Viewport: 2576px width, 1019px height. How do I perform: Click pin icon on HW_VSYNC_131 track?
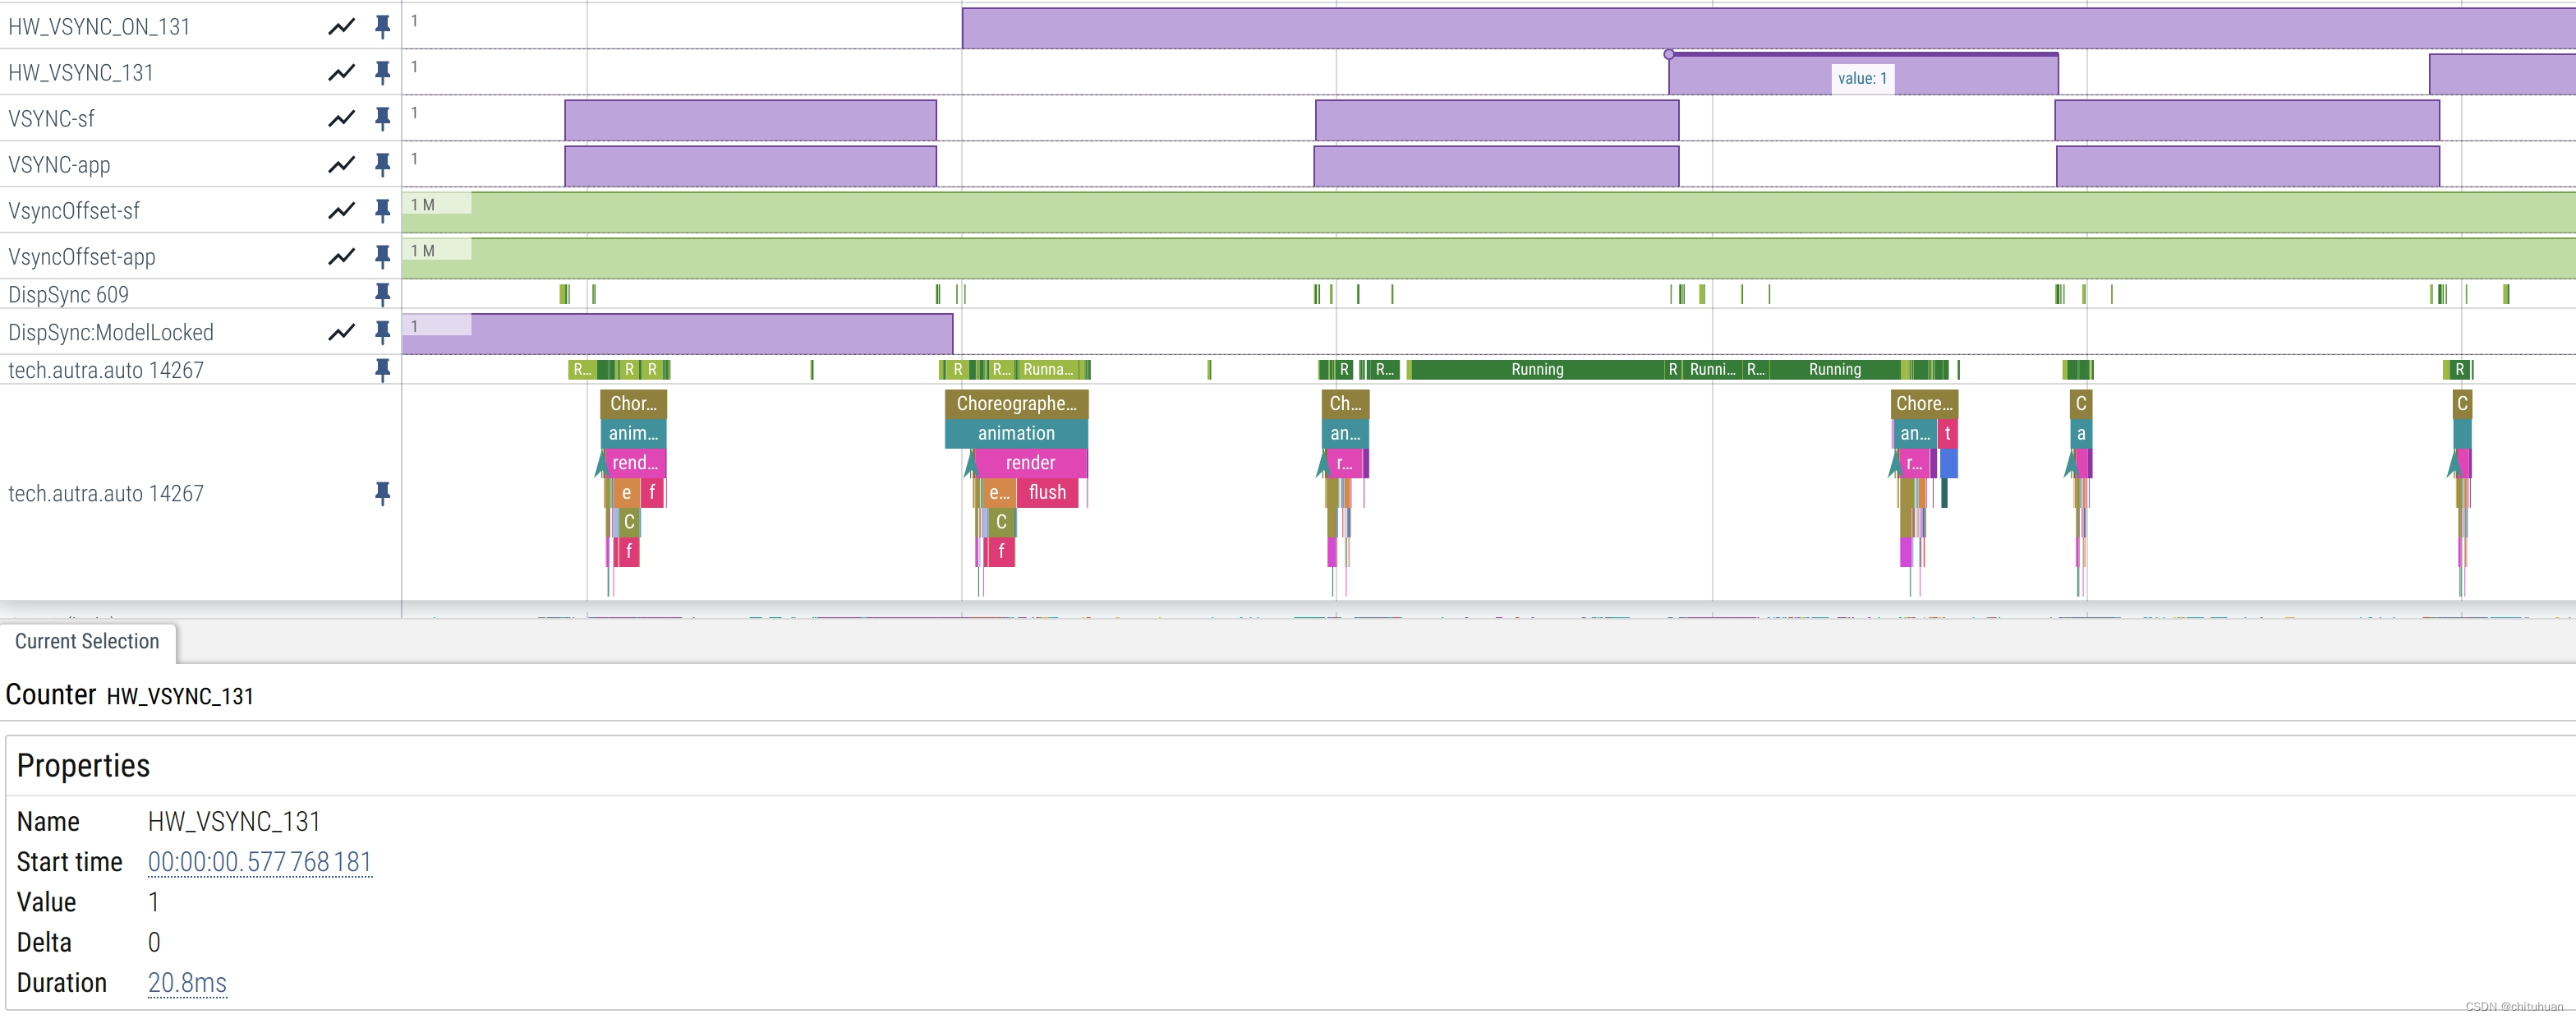click(x=382, y=72)
